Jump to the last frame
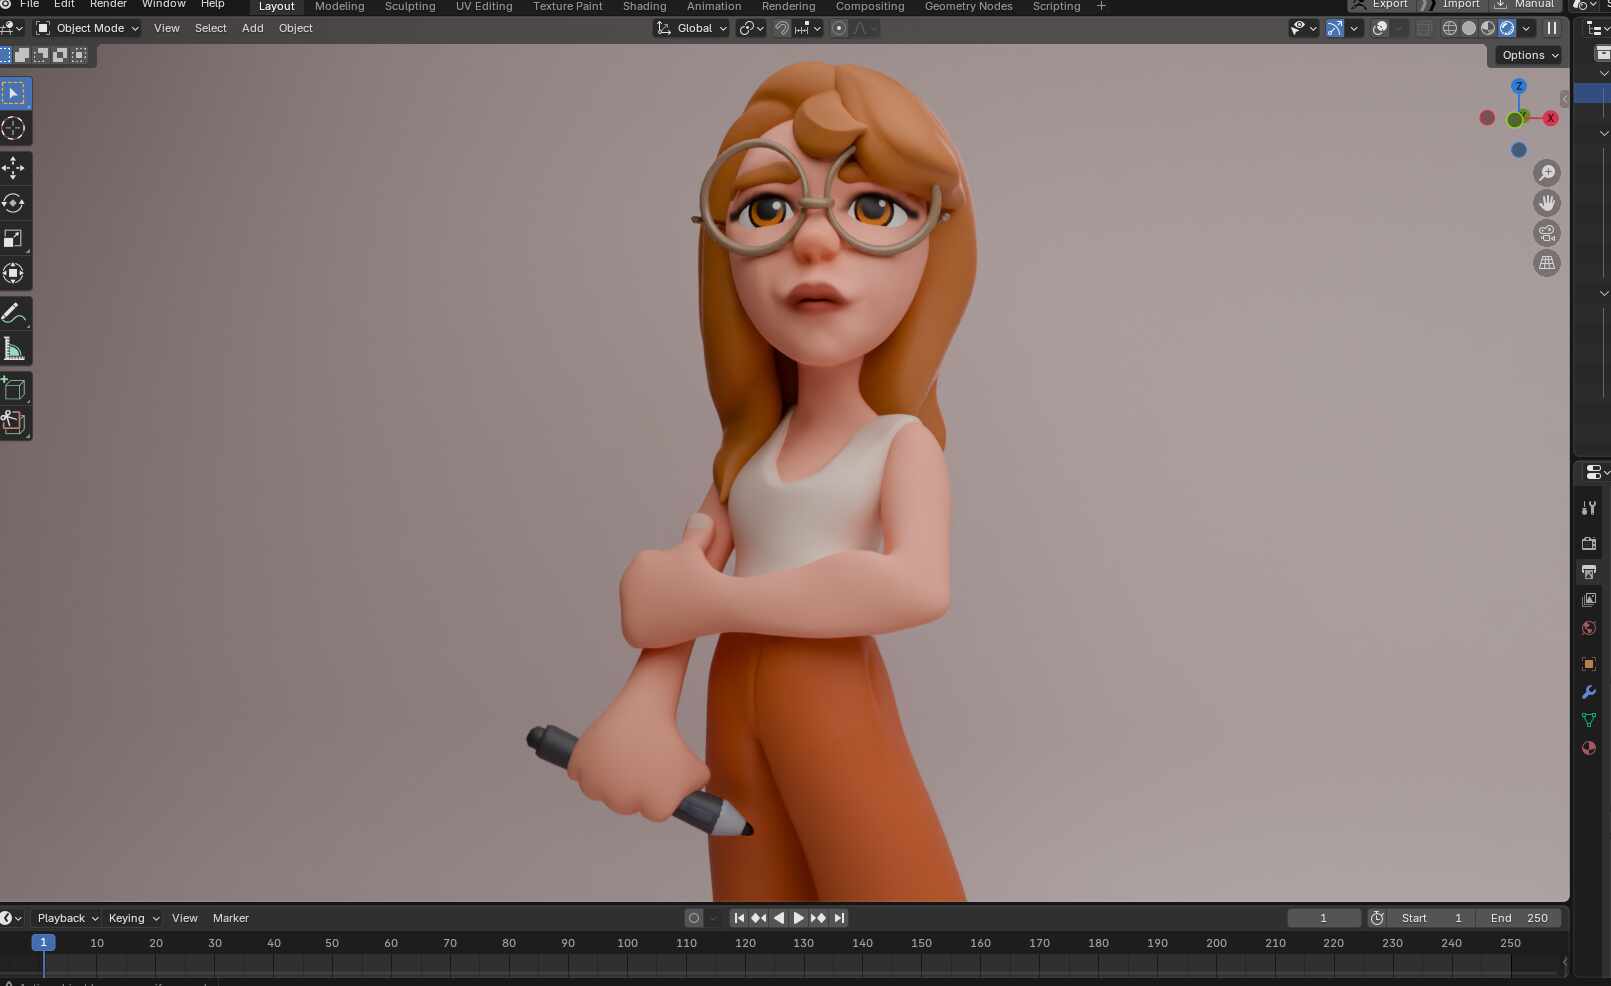 coord(839,918)
